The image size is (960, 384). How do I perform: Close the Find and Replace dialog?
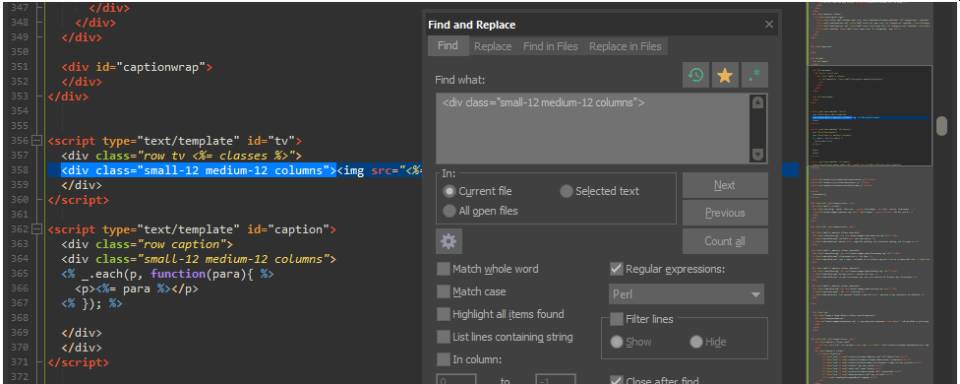[x=769, y=24]
